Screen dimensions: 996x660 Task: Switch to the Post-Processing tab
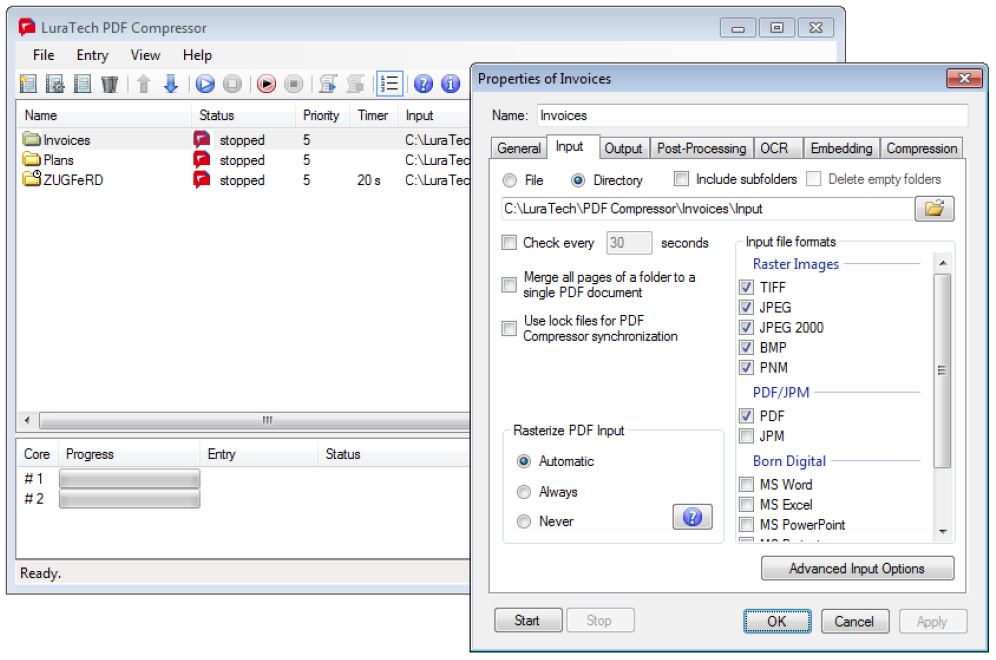[701, 148]
